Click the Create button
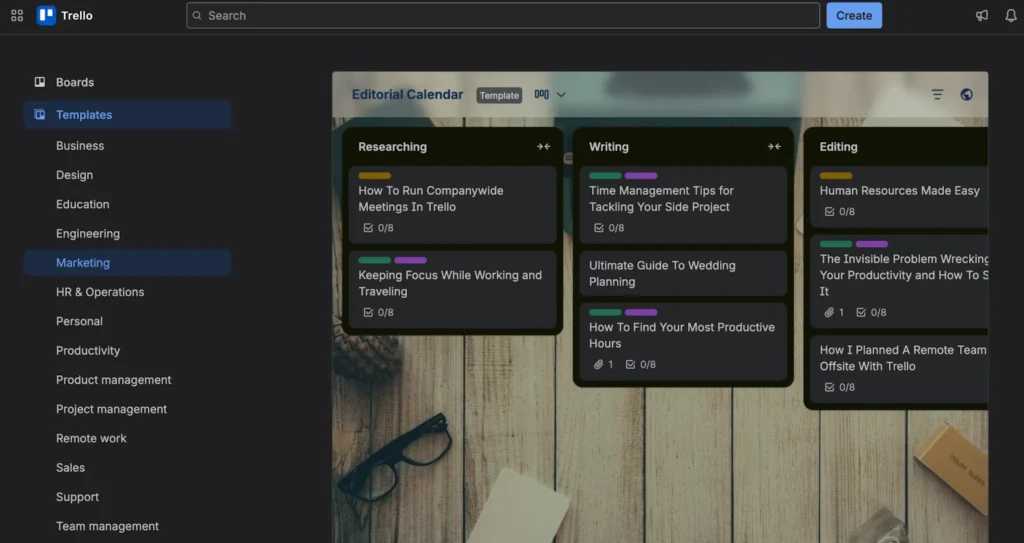Viewport: 1024px width, 543px height. pos(854,16)
